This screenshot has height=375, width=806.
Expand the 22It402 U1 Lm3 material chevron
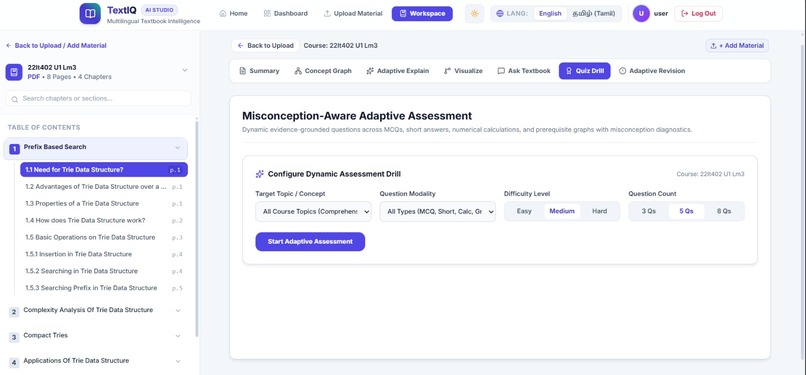coord(185,70)
